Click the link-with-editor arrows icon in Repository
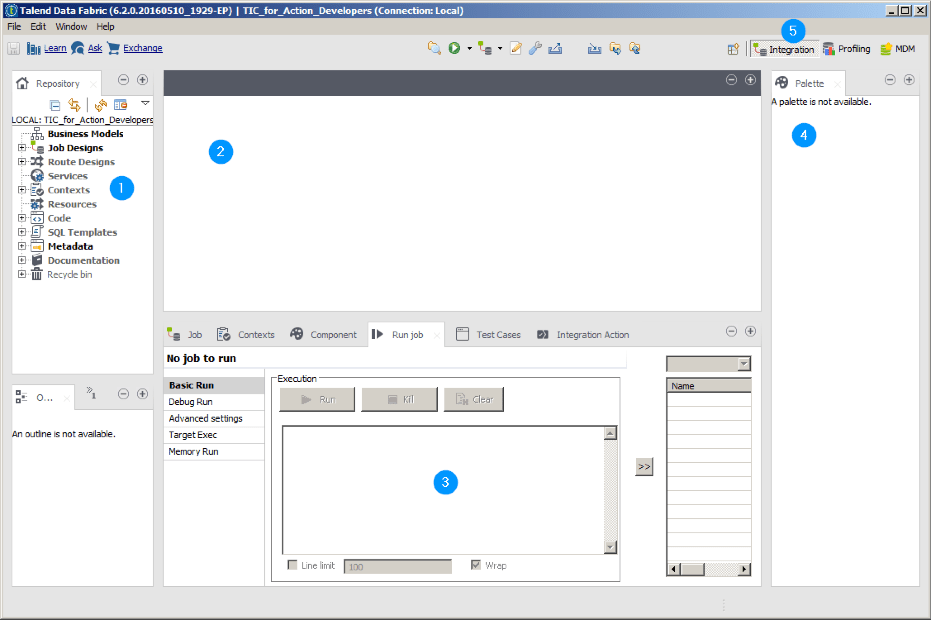This screenshot has height=620, width=931. (x=74, y=105)
